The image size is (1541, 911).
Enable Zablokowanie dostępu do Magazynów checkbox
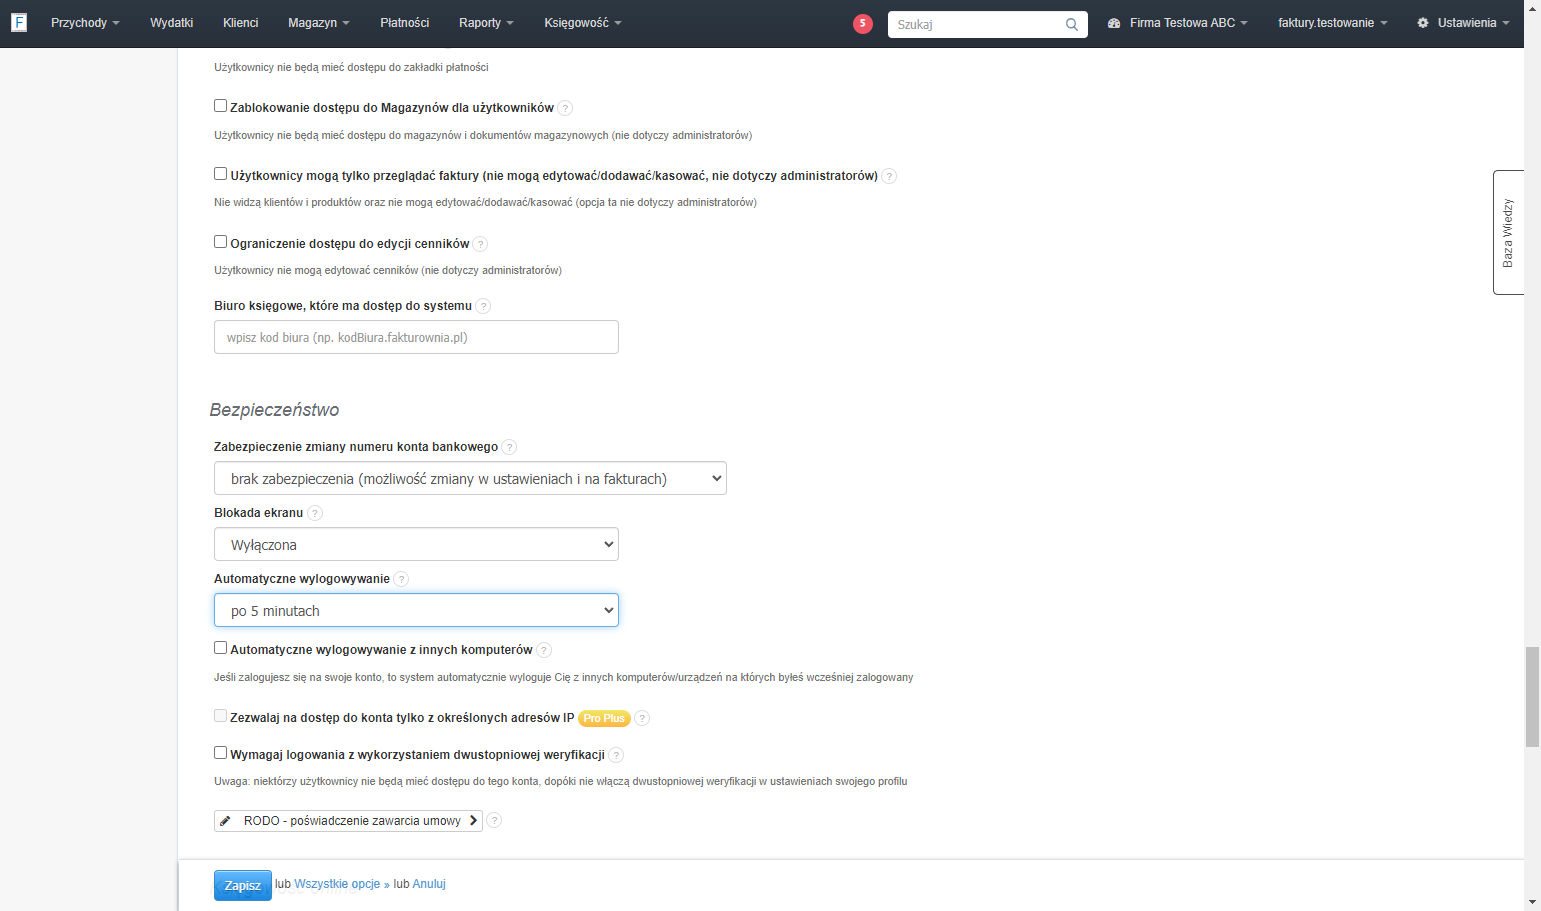point(220,106)
